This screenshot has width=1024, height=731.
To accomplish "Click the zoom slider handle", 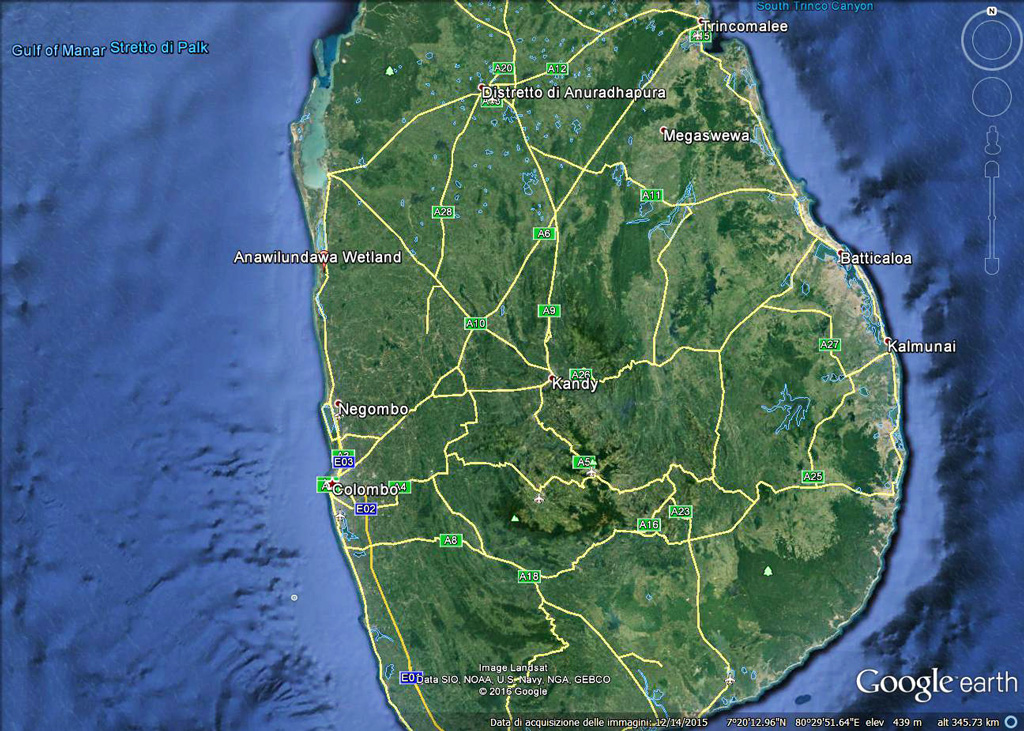I will (991, 217).
